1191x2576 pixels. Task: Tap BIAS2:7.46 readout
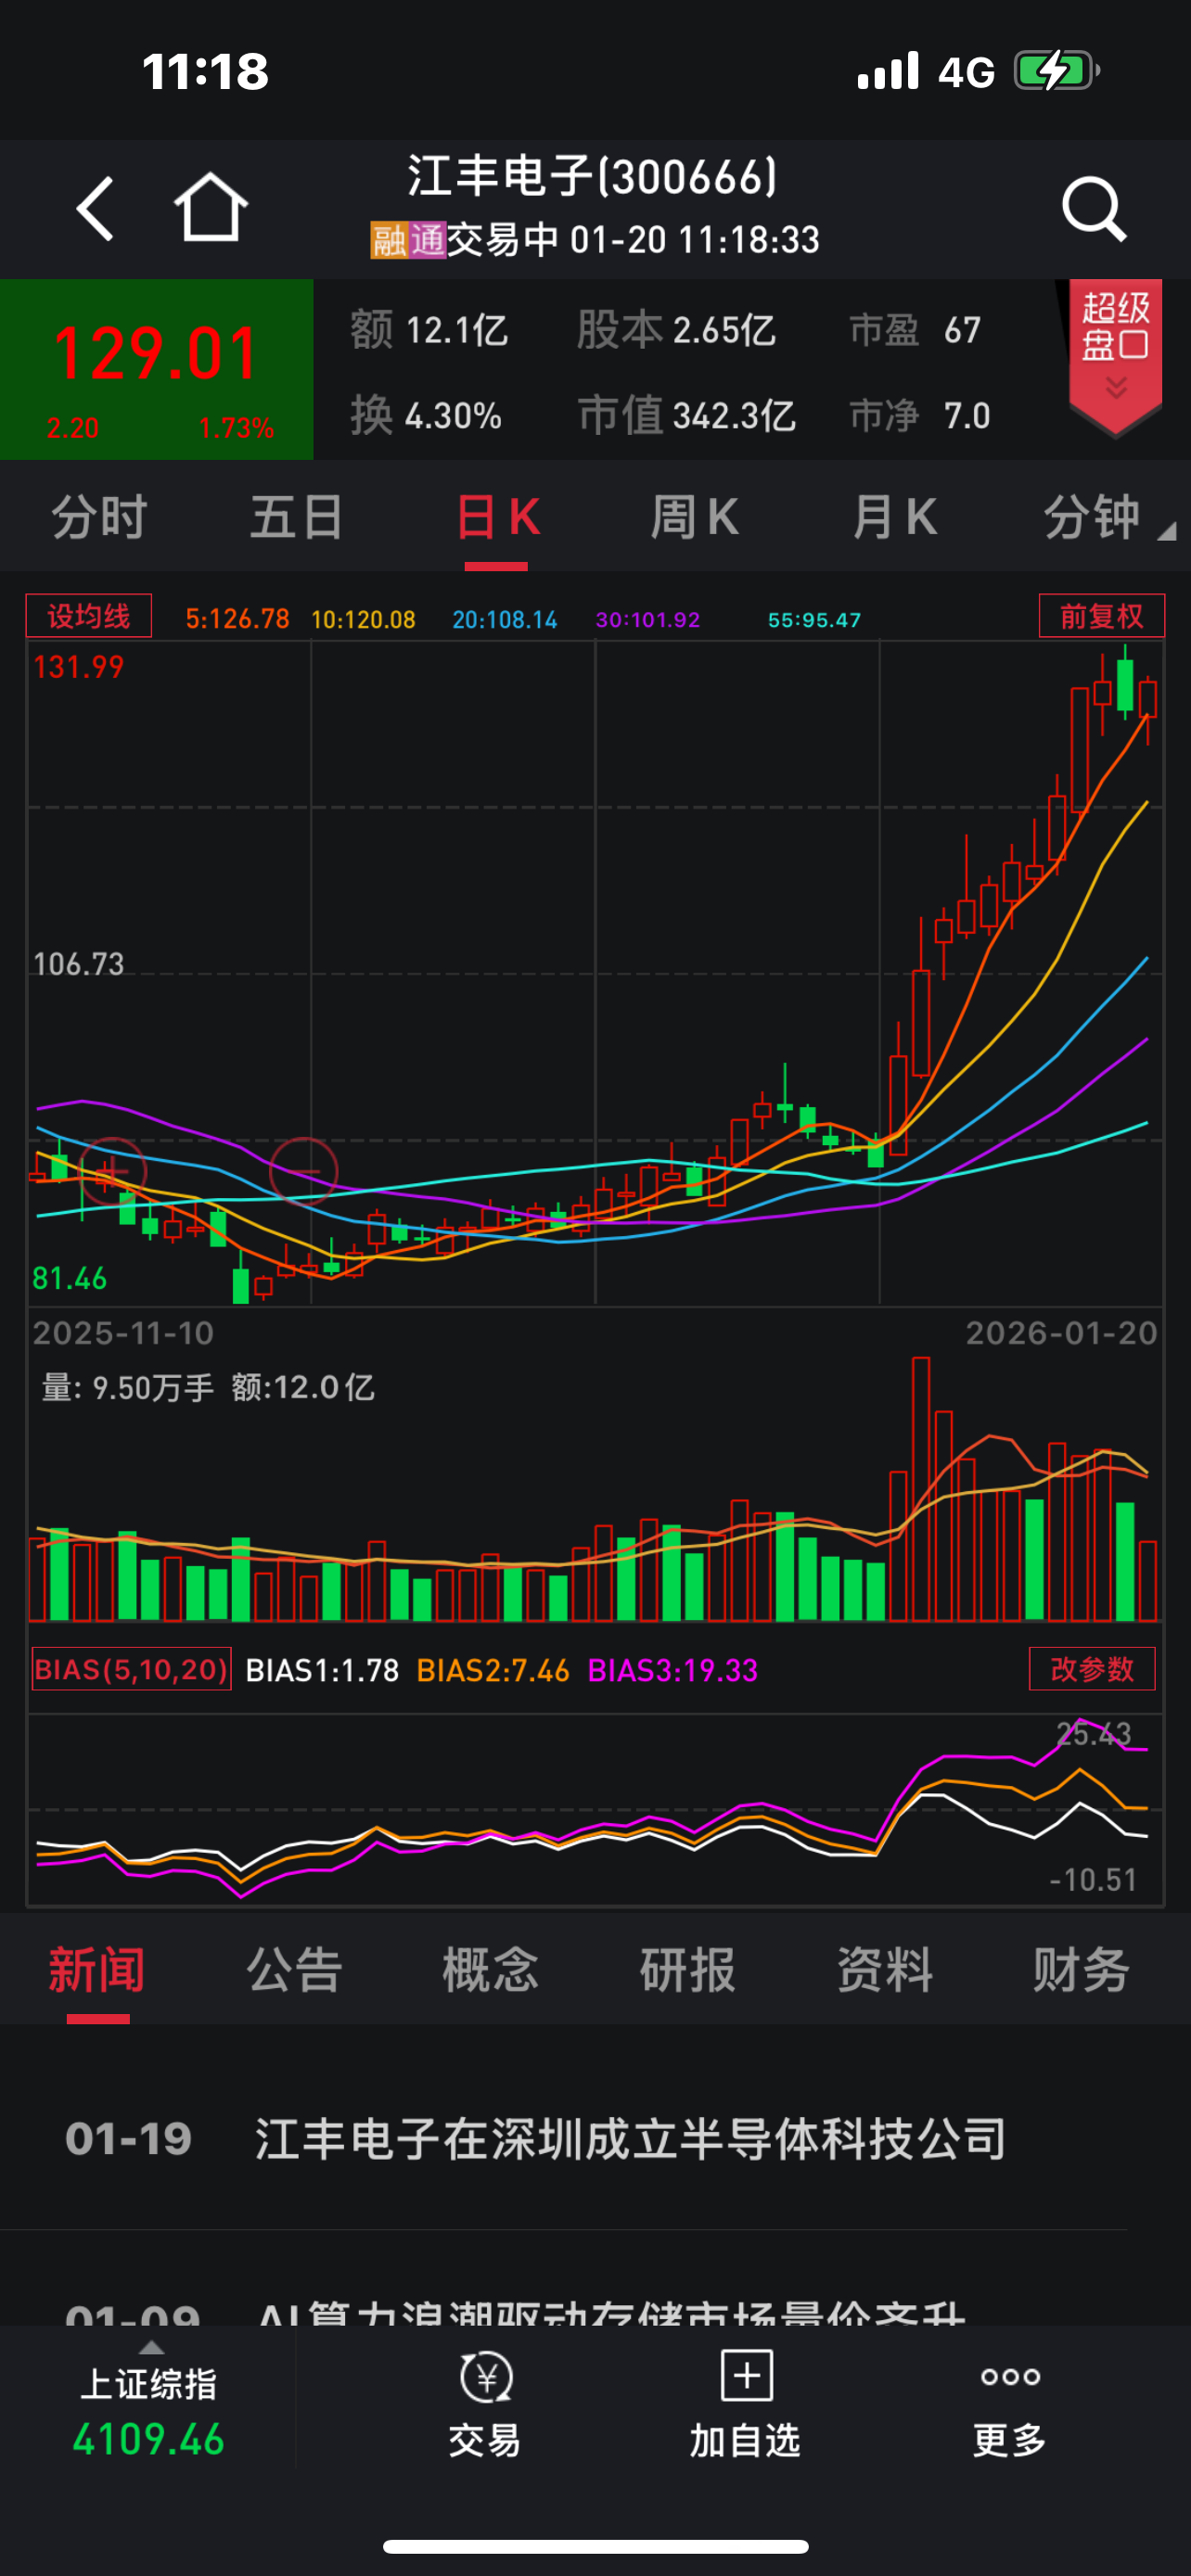[493, 1670]
